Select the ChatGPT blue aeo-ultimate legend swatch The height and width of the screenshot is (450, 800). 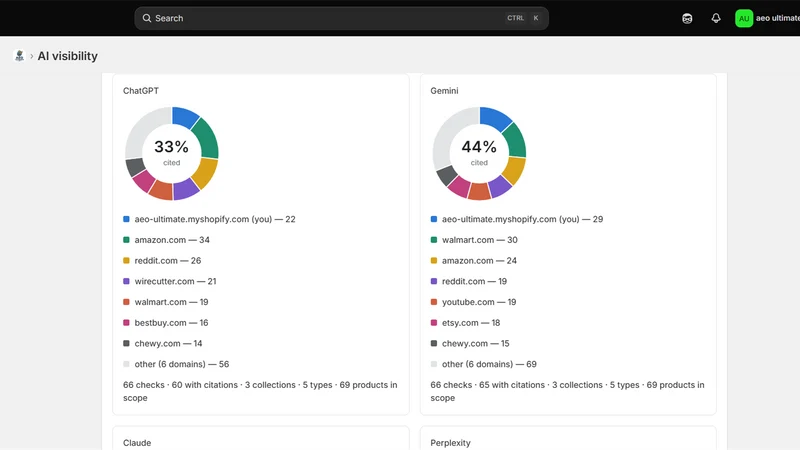pyautogui.click(x=126, y=219)
